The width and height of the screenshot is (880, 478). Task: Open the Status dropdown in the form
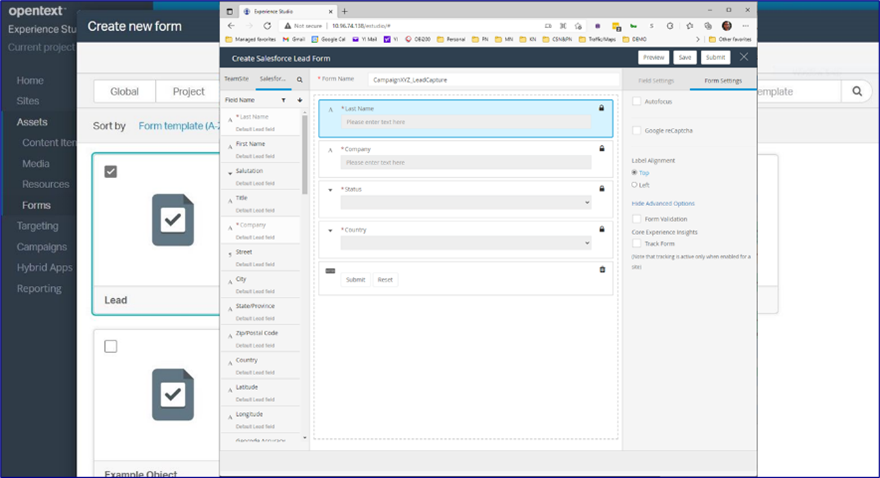pos(466,203)
